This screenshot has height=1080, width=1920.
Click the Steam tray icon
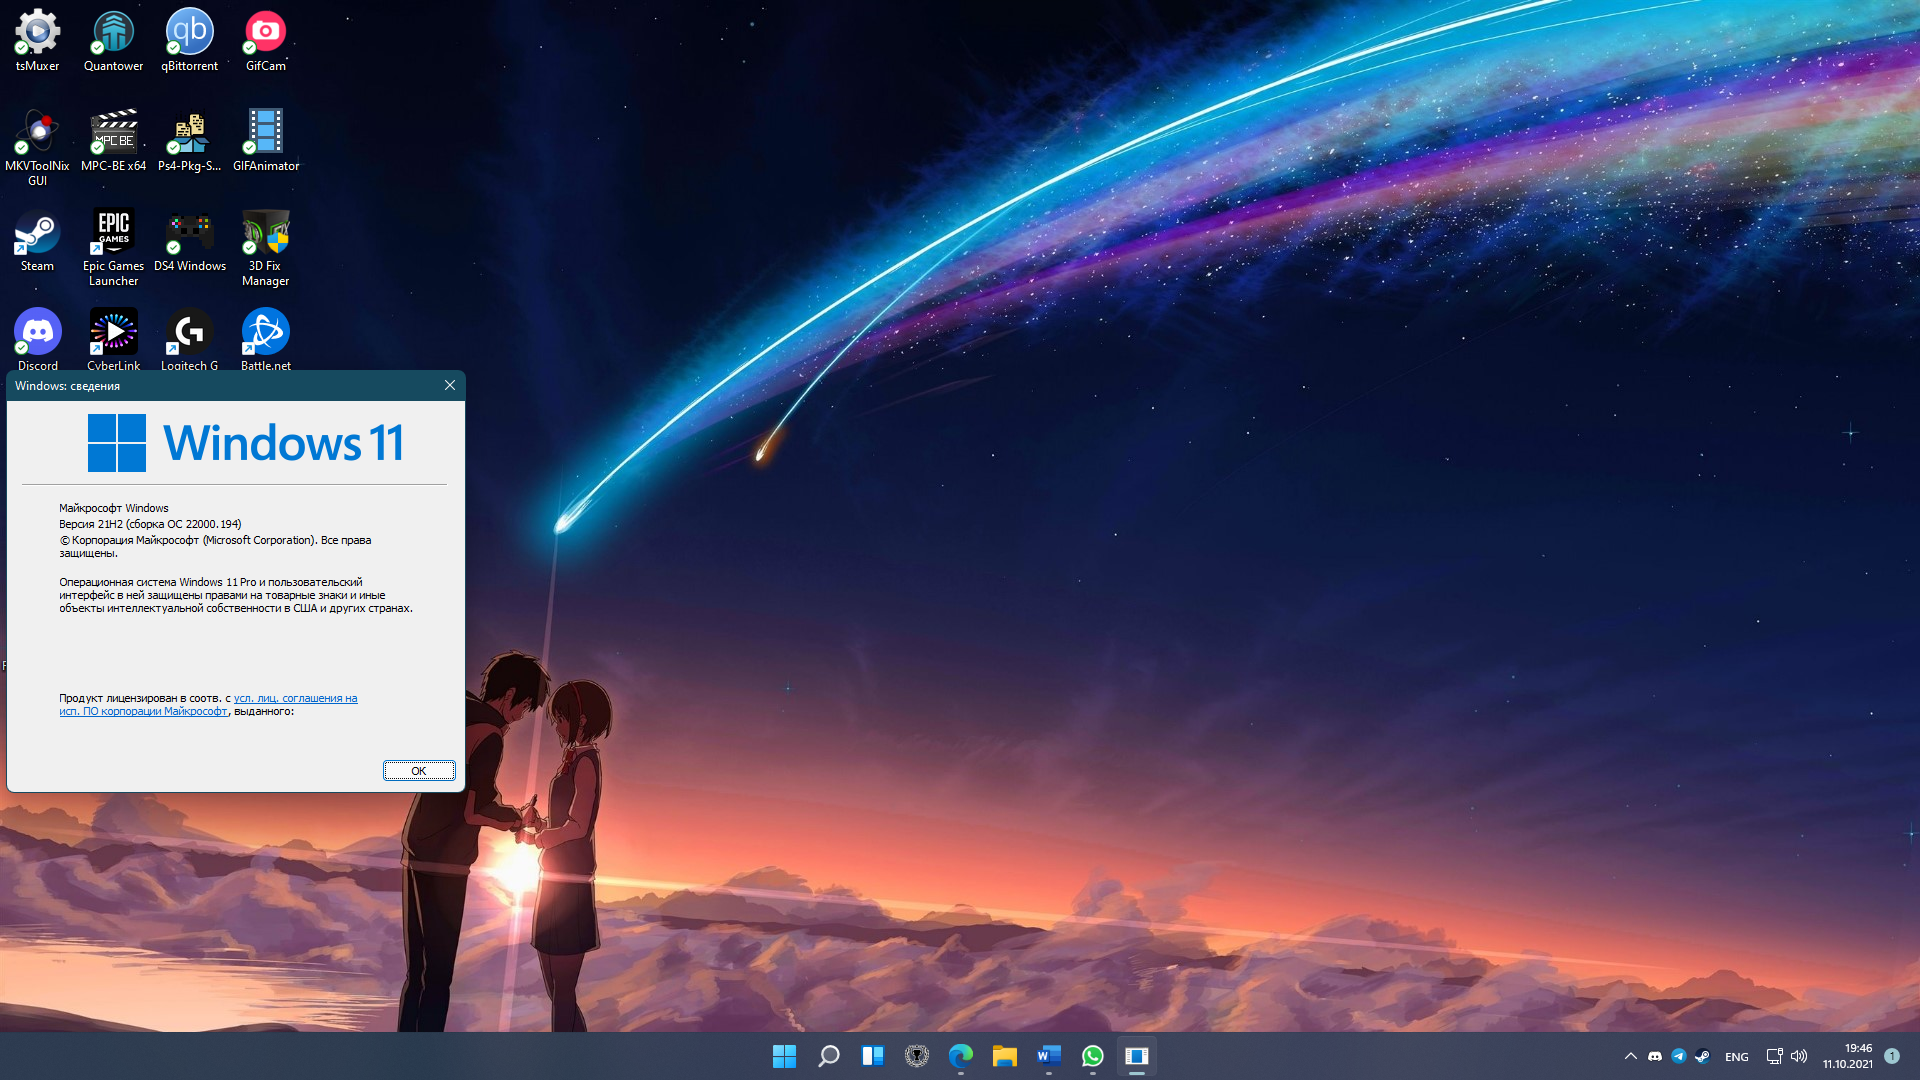tap(1702, 1056)
